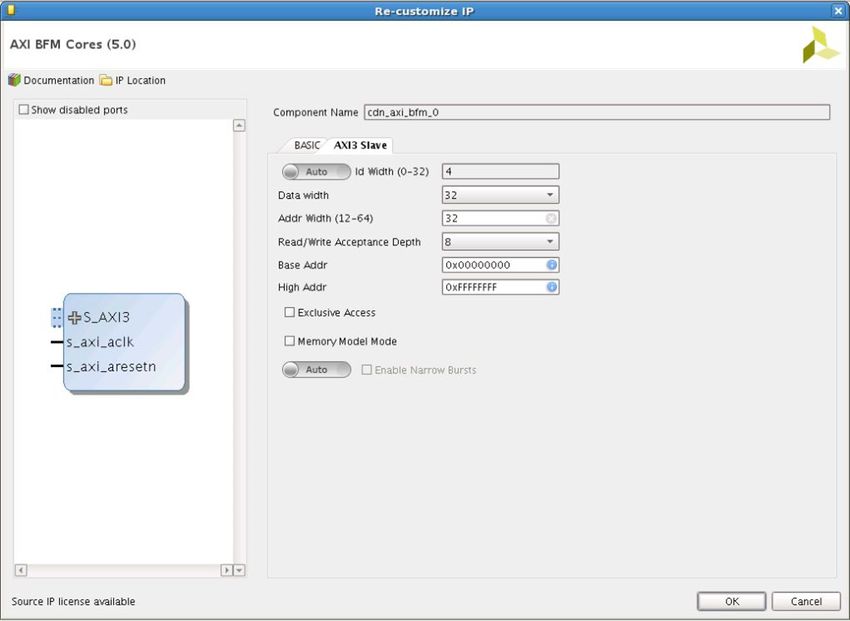This screenshot has height=621, width=850.
Task: Click the Base Addr info icon
Action: coord(551,265)
